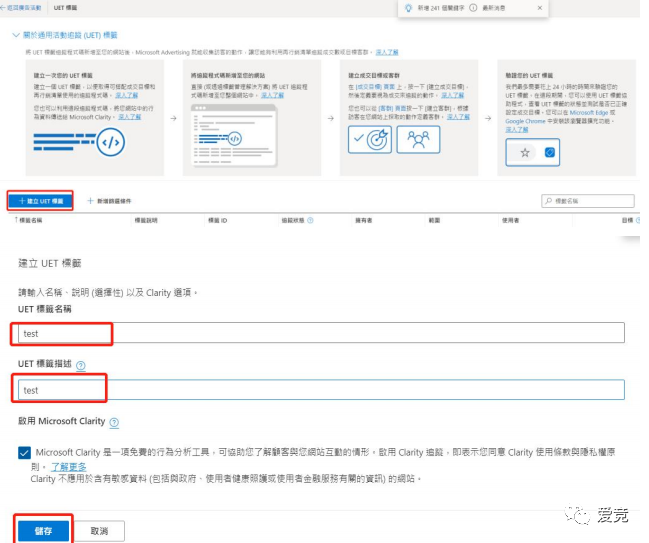Click help icon beside 啟用 Microsoft Clarity
Screen dimensions: 649x543
coord(114,423)
